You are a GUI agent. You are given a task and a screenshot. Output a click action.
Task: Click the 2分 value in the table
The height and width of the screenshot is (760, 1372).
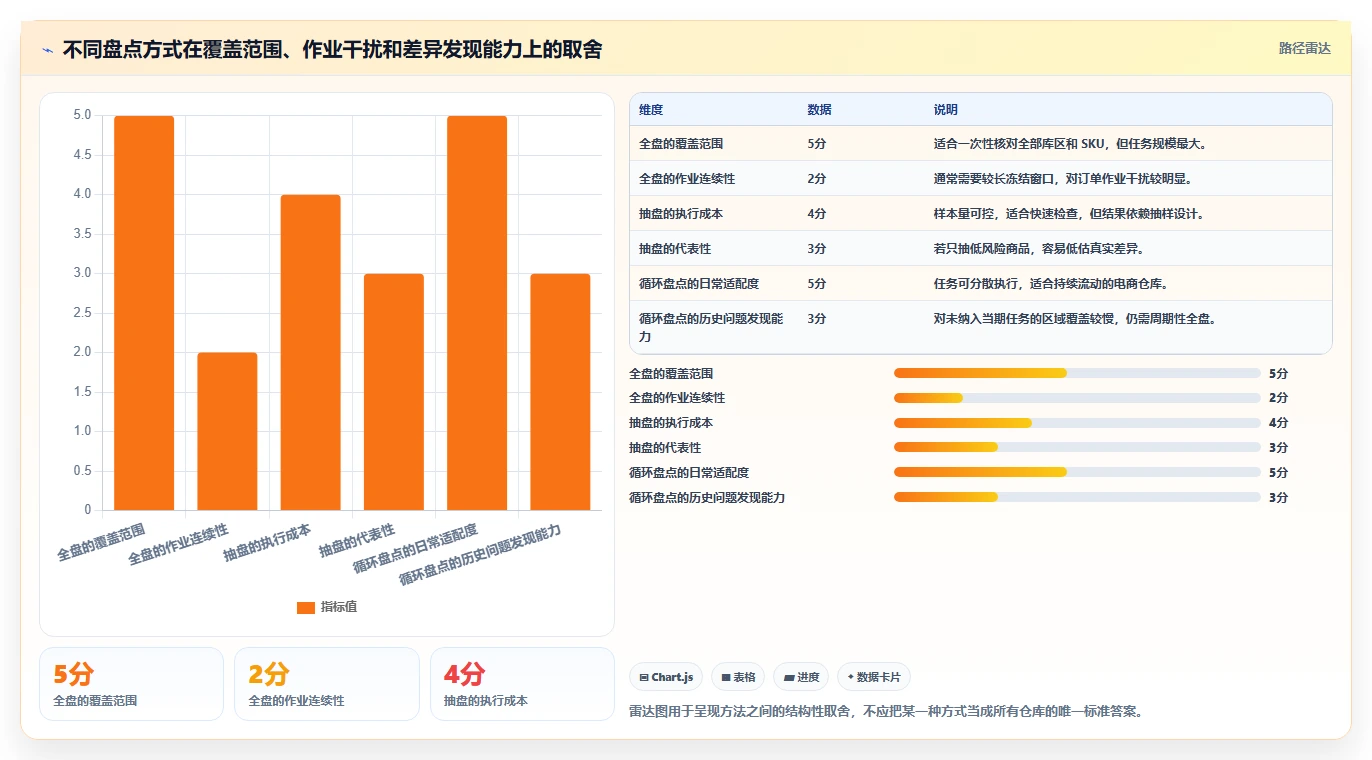pyautogui.click(x=816, y=178)
